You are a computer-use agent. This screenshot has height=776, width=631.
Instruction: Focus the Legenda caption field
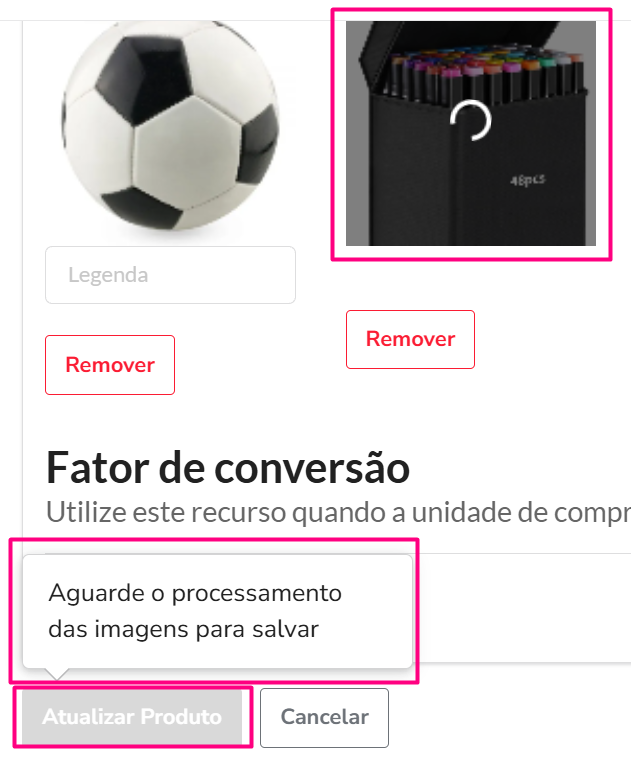170,275
